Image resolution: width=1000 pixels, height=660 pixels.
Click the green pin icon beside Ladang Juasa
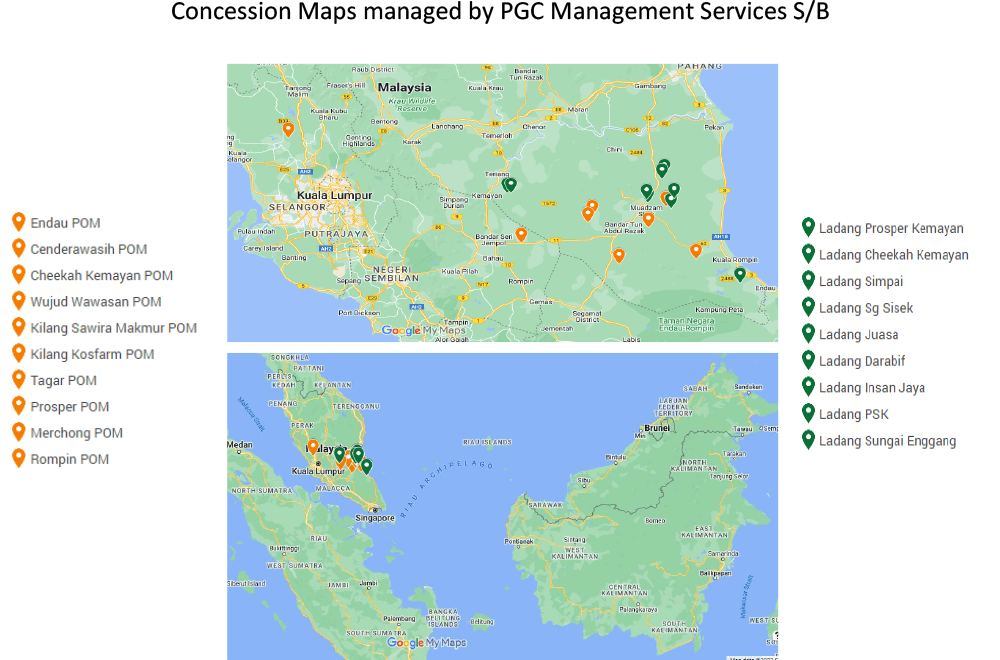[x=808, y=334]
